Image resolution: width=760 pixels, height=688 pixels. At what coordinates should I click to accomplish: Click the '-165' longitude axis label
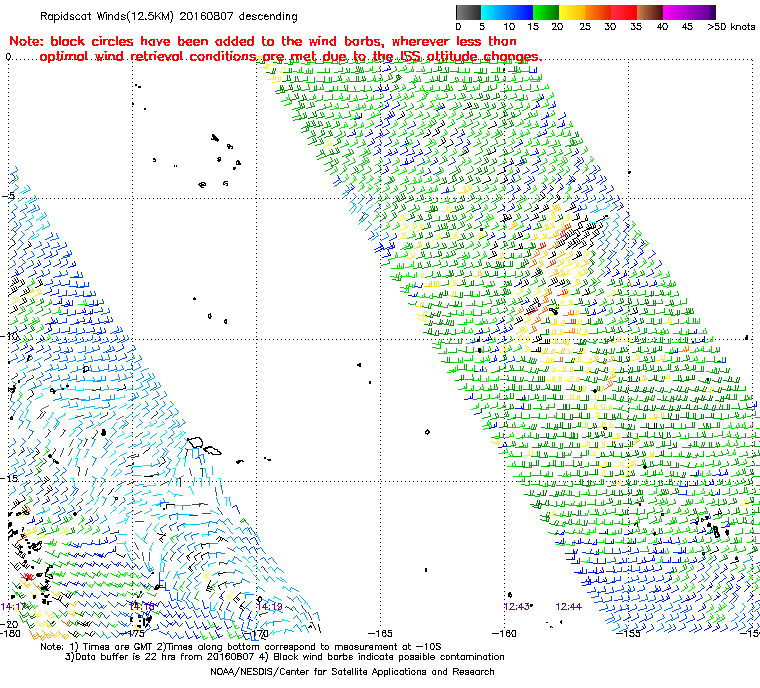tap(380, 633)
